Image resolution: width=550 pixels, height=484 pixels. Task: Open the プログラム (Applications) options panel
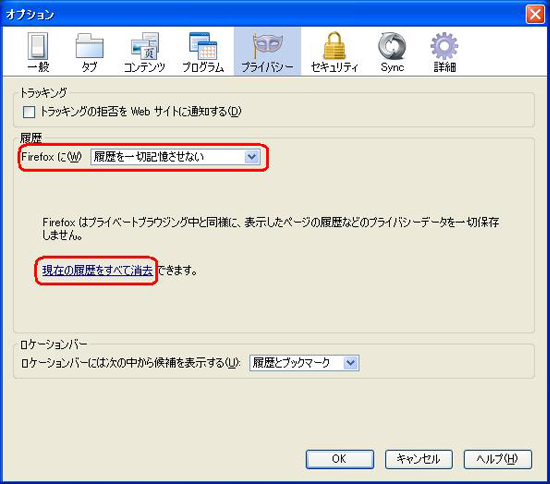(x=203, y=52)
